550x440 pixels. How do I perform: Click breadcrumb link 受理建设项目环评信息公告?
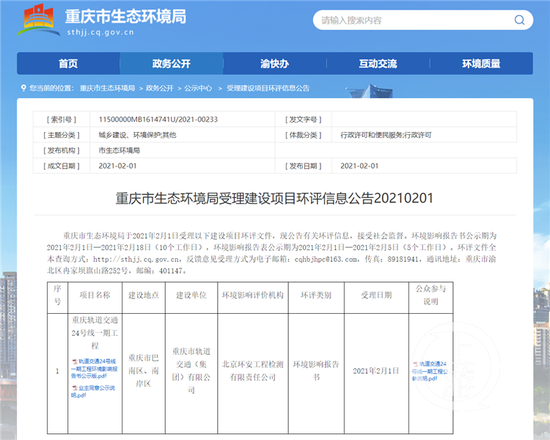pos(268,88)
